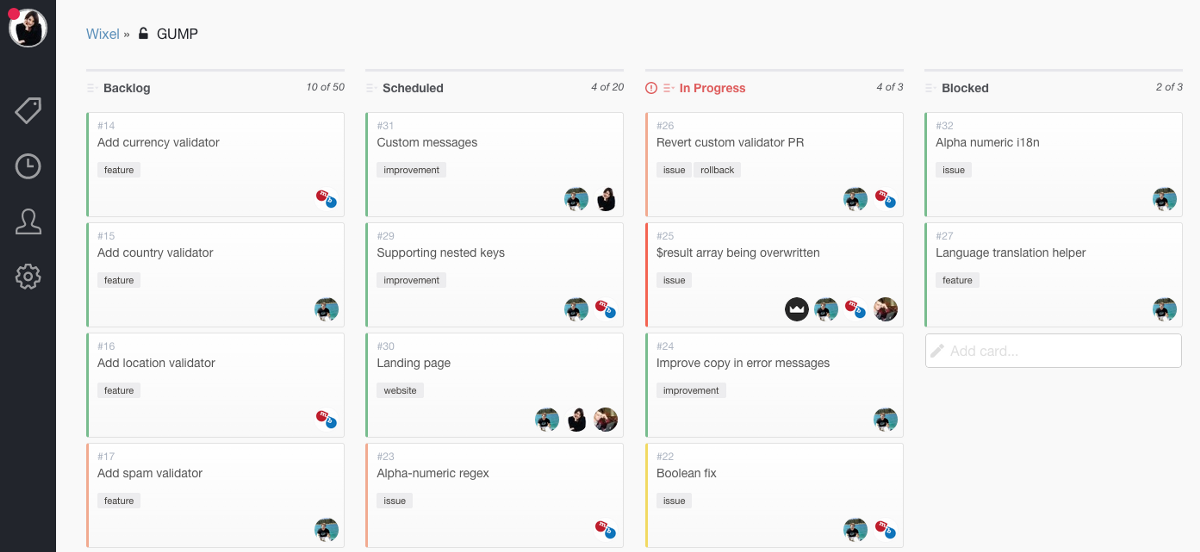Viewport: 1200px width, 552px height.
Task: Click the Scheduled column title
Action: coord(412,88)
